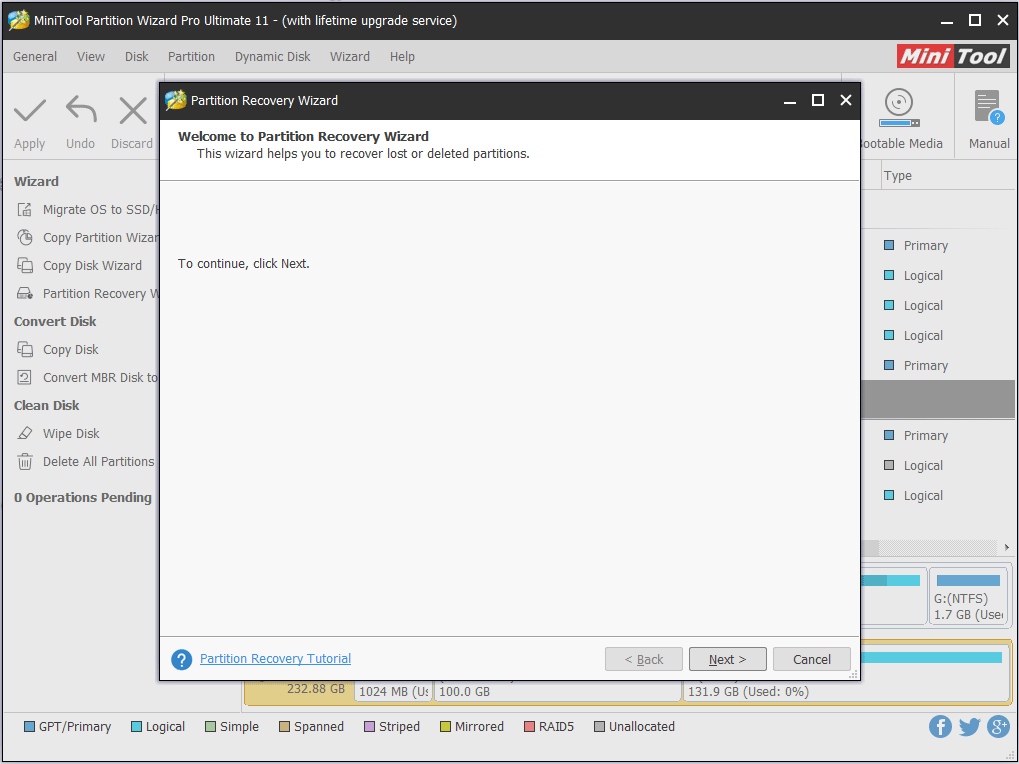Click the Undo arrow icon

click(x=81, y=109)
